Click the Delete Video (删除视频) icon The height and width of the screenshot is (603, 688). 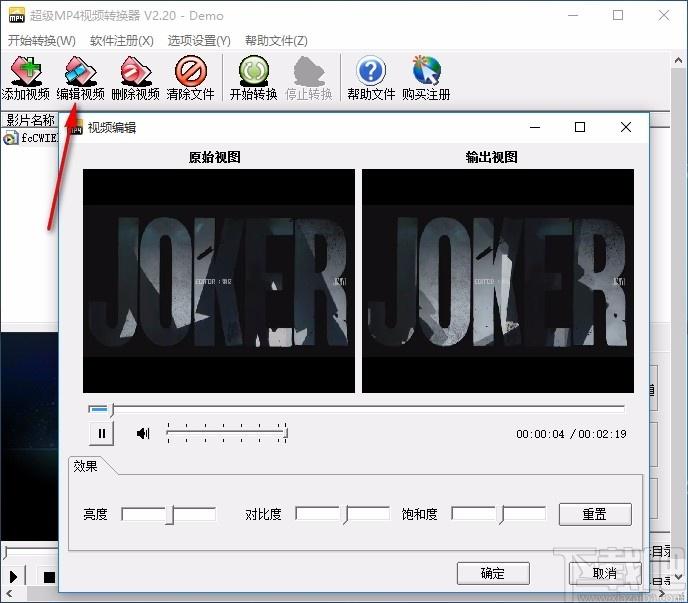point(136,78)
